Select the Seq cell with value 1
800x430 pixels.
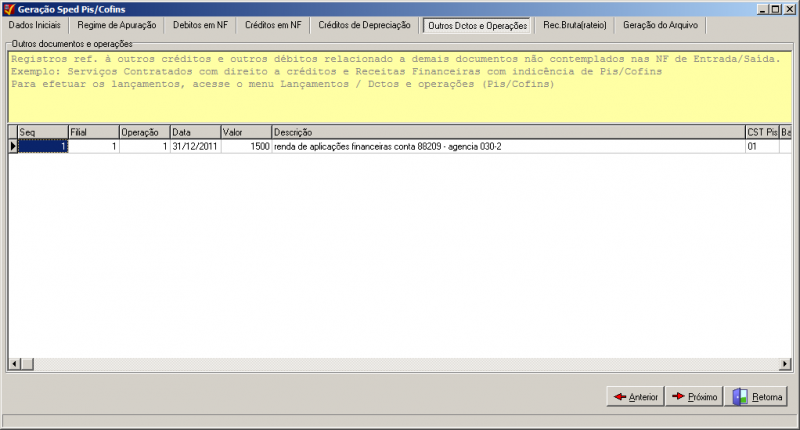click(43, 146)
